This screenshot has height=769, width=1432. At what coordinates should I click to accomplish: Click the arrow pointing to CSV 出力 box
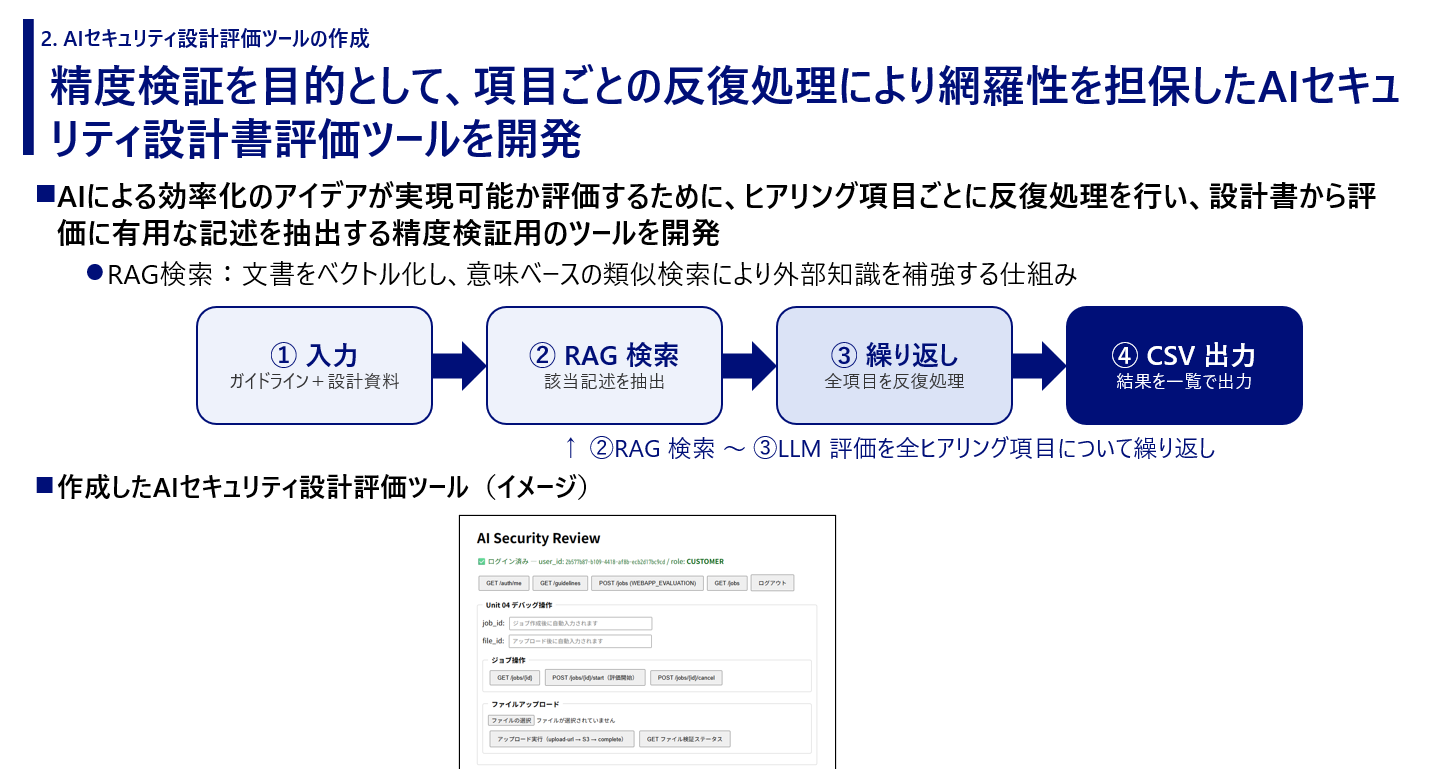coord(1039,366)
